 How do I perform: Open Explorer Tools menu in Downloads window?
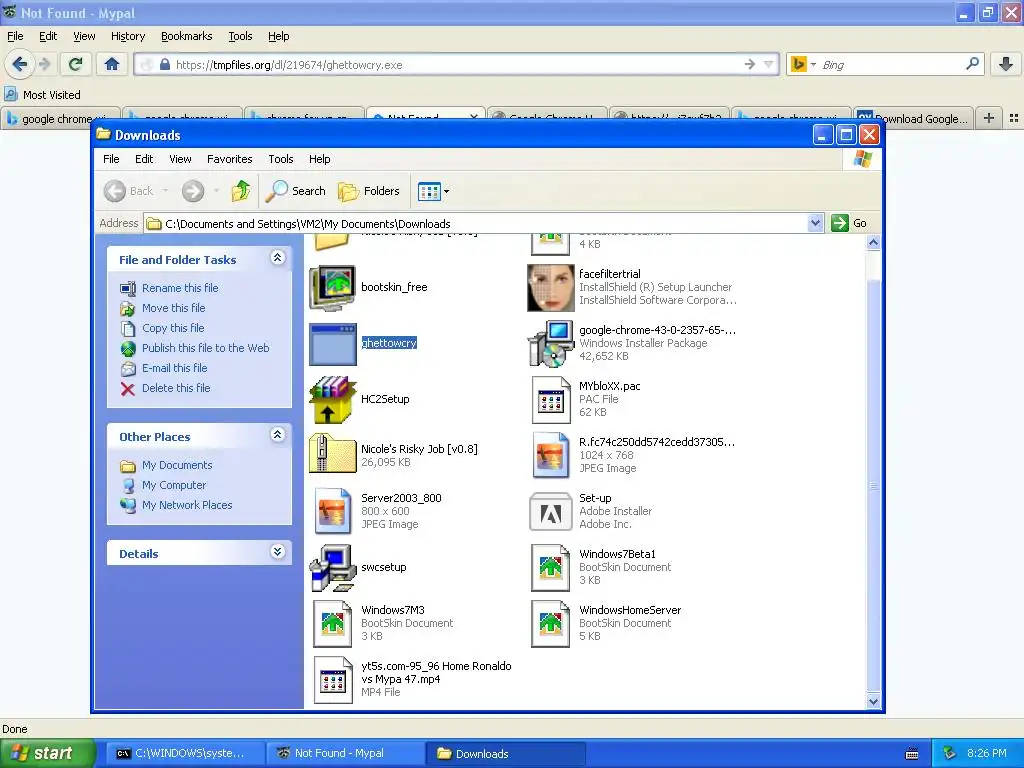click(281, 159)
